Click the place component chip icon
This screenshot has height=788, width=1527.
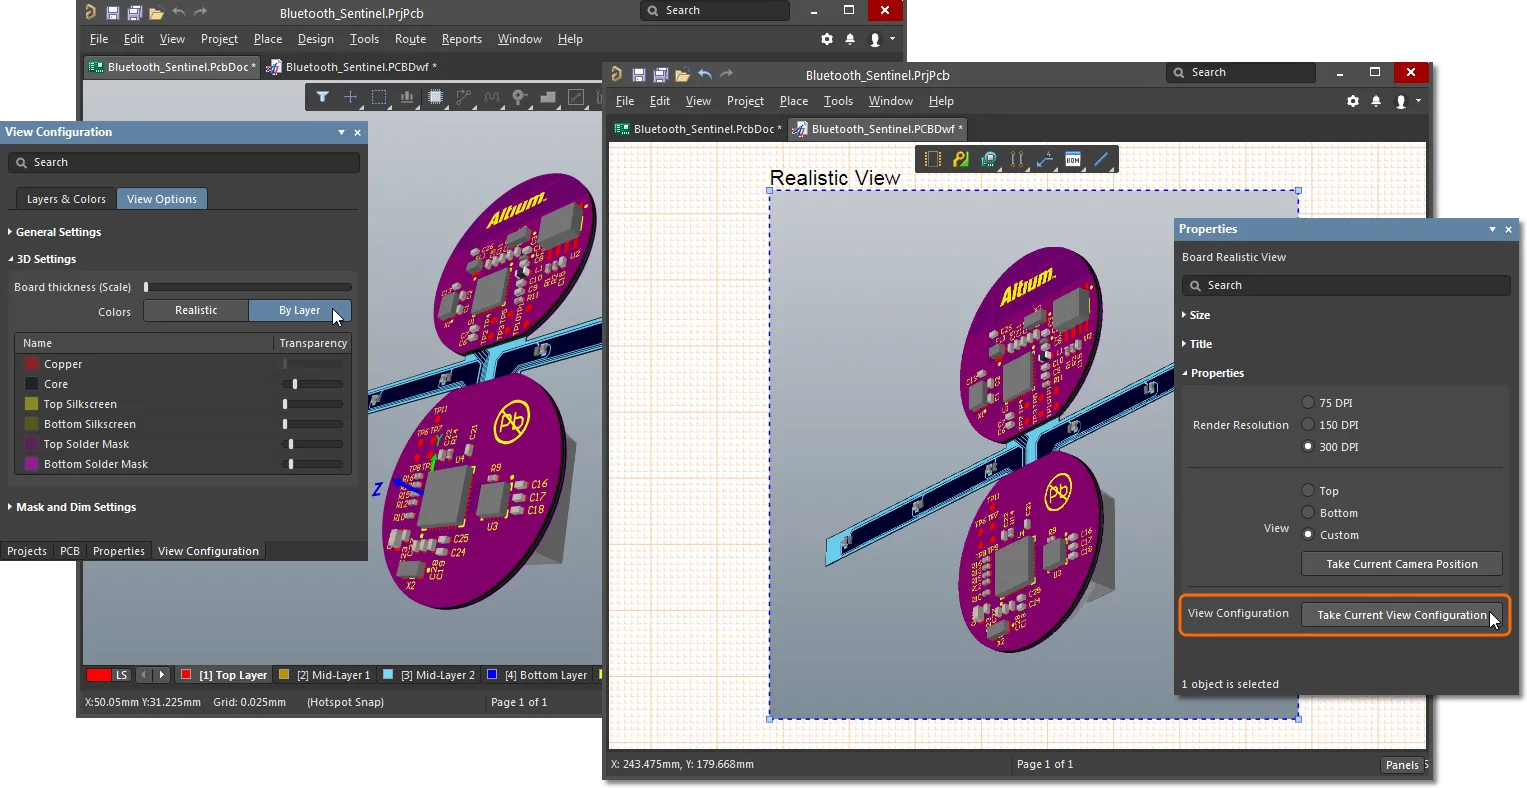click(435, 97)
